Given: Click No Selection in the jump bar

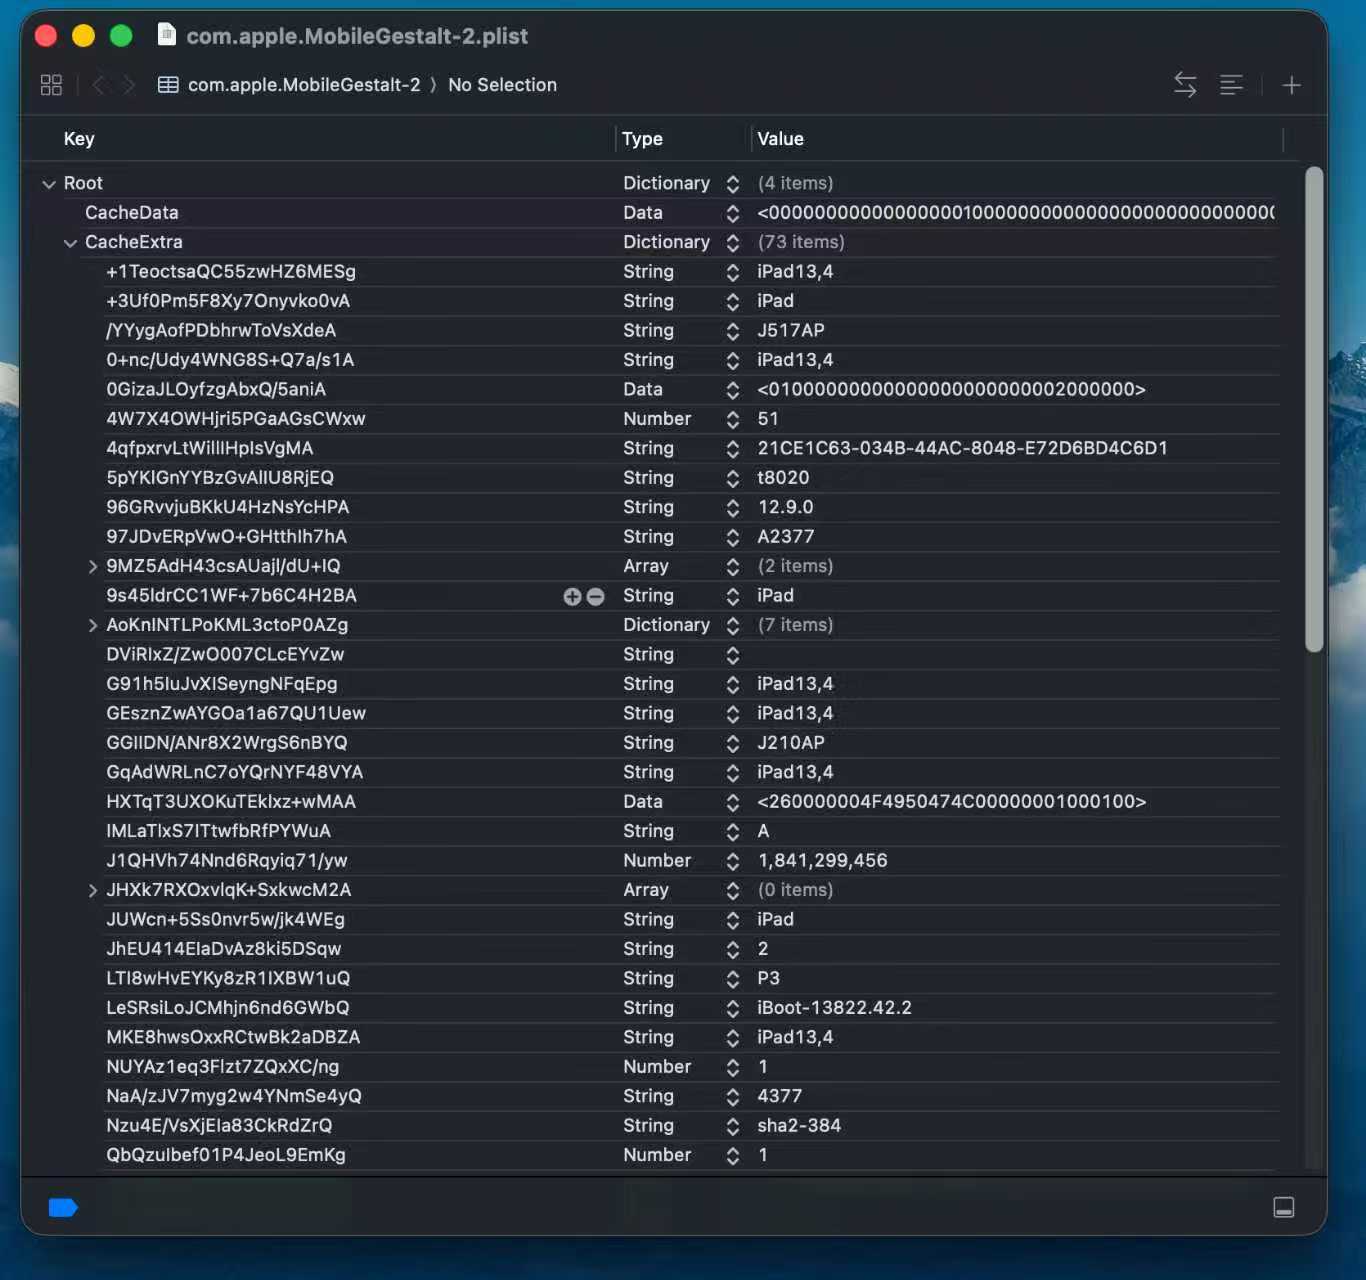Looking at the screenshot, I should point(502,85).
